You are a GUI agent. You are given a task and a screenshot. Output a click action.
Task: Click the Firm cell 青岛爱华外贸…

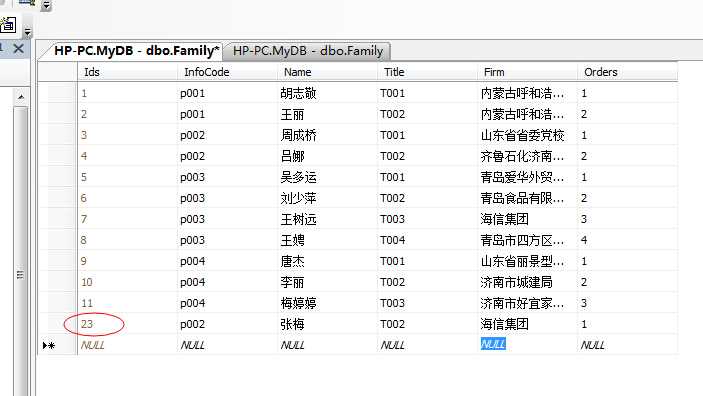(x=527, y=177)
